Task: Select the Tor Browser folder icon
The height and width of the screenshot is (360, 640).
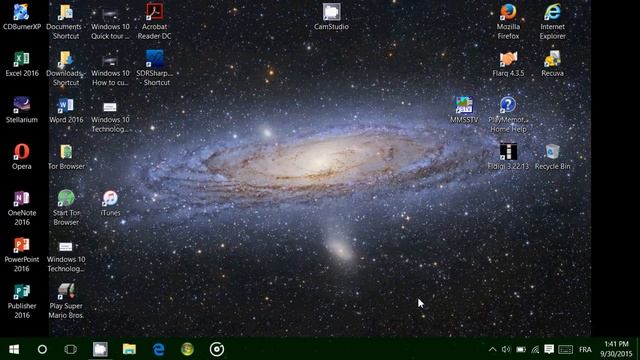Action: pyautogui.click(x=66, y=157)
